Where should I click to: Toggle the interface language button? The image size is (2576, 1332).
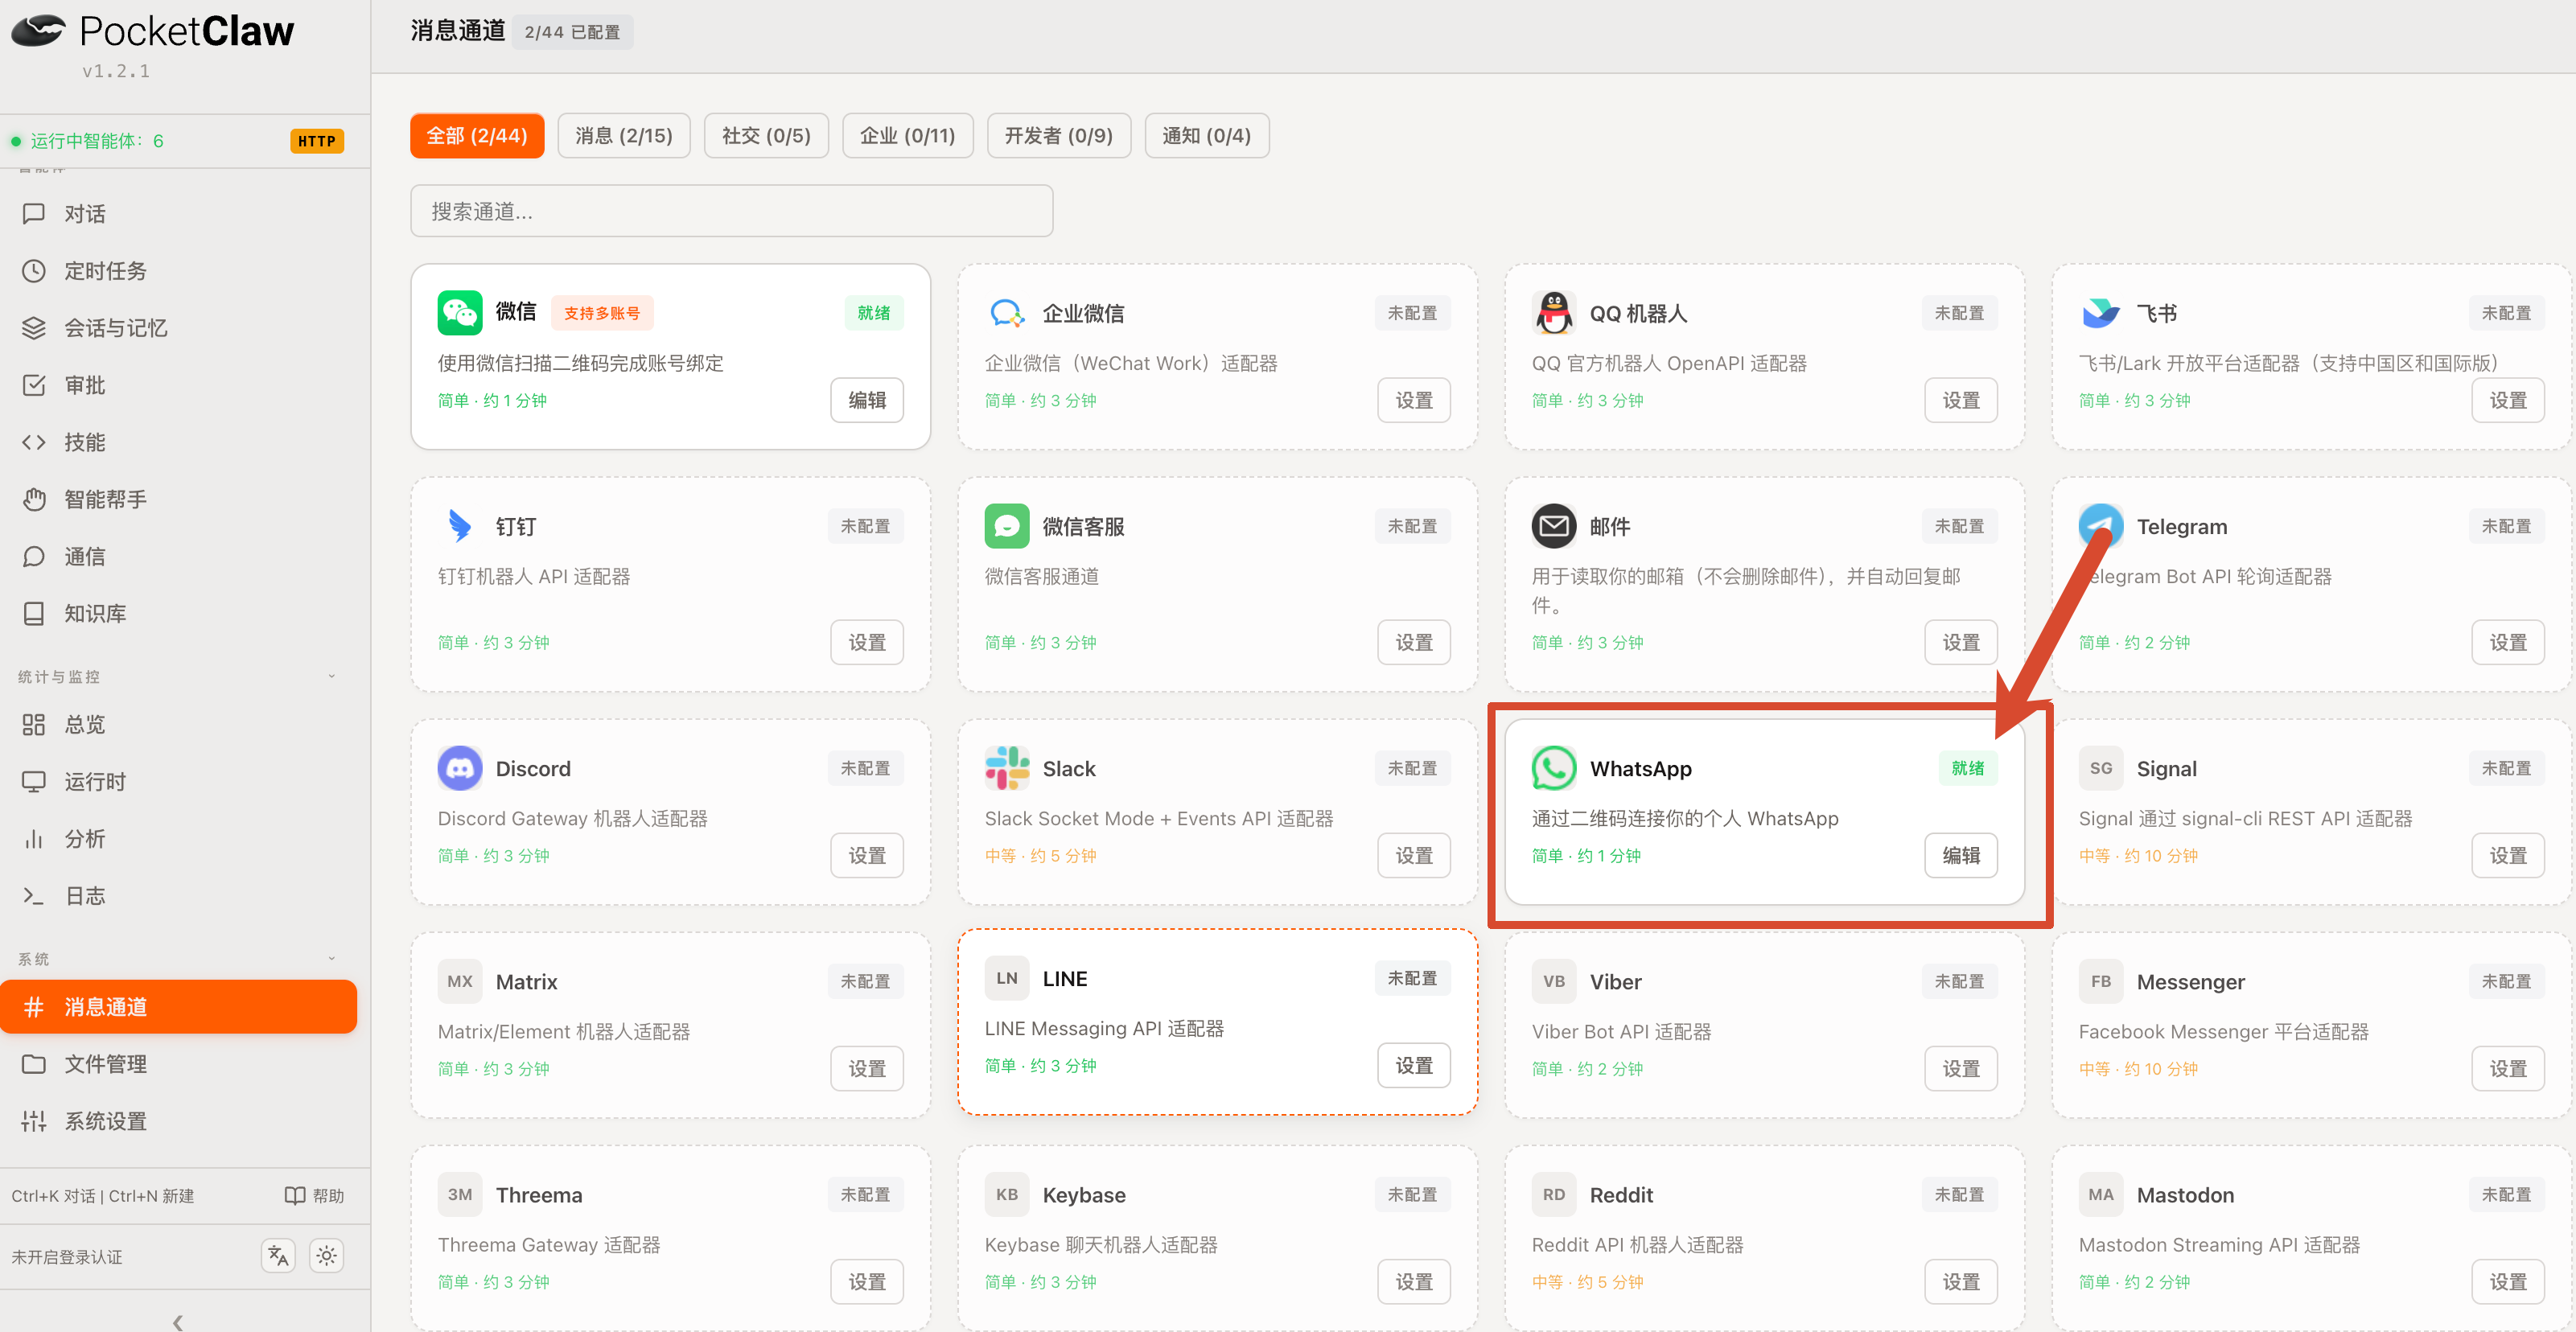(x=278, y=1255)
